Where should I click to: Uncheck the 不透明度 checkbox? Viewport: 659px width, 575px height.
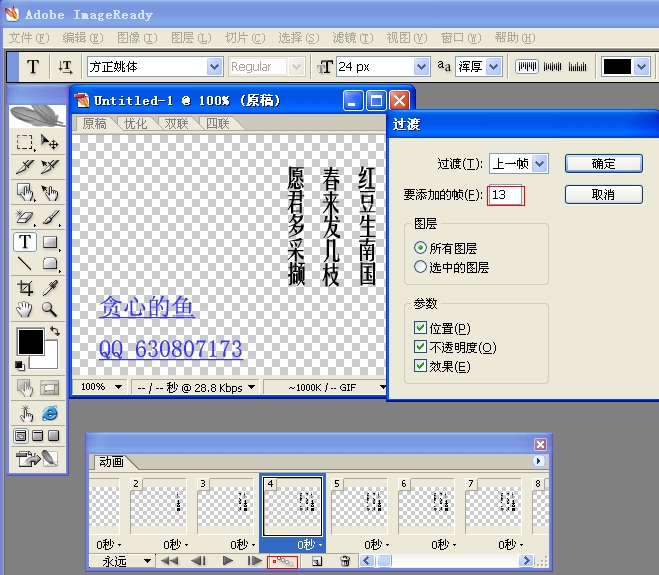[421, 348]
